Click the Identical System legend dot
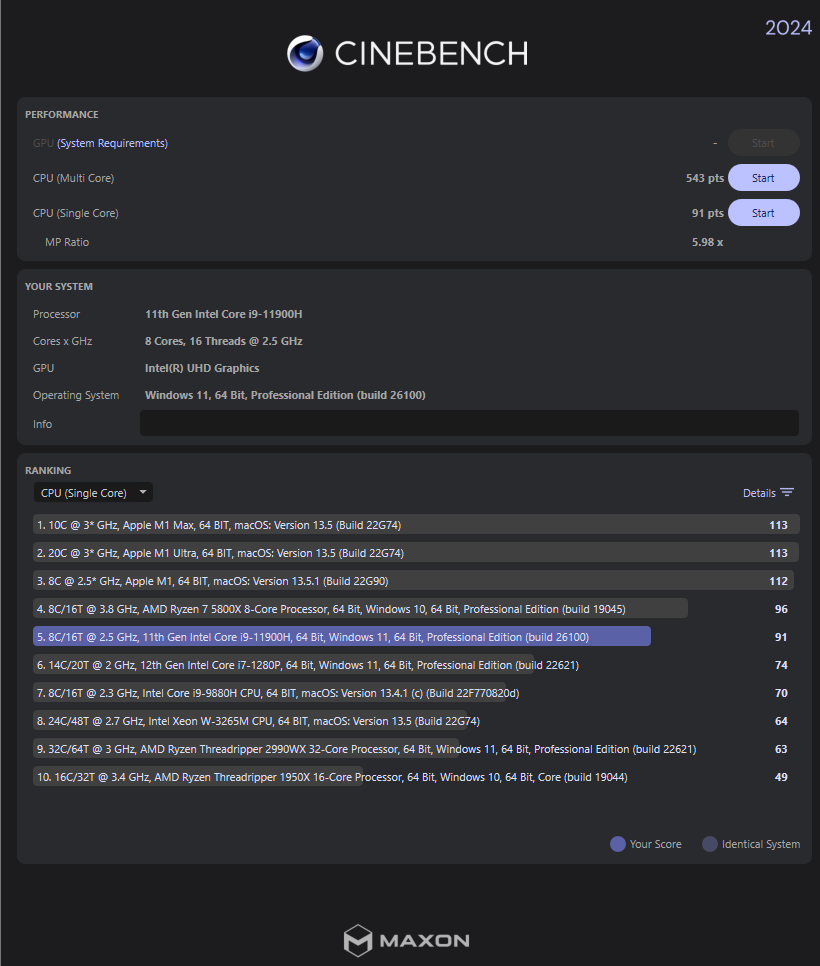This screenshot has width=820, height=966. (x=710, y=844)
